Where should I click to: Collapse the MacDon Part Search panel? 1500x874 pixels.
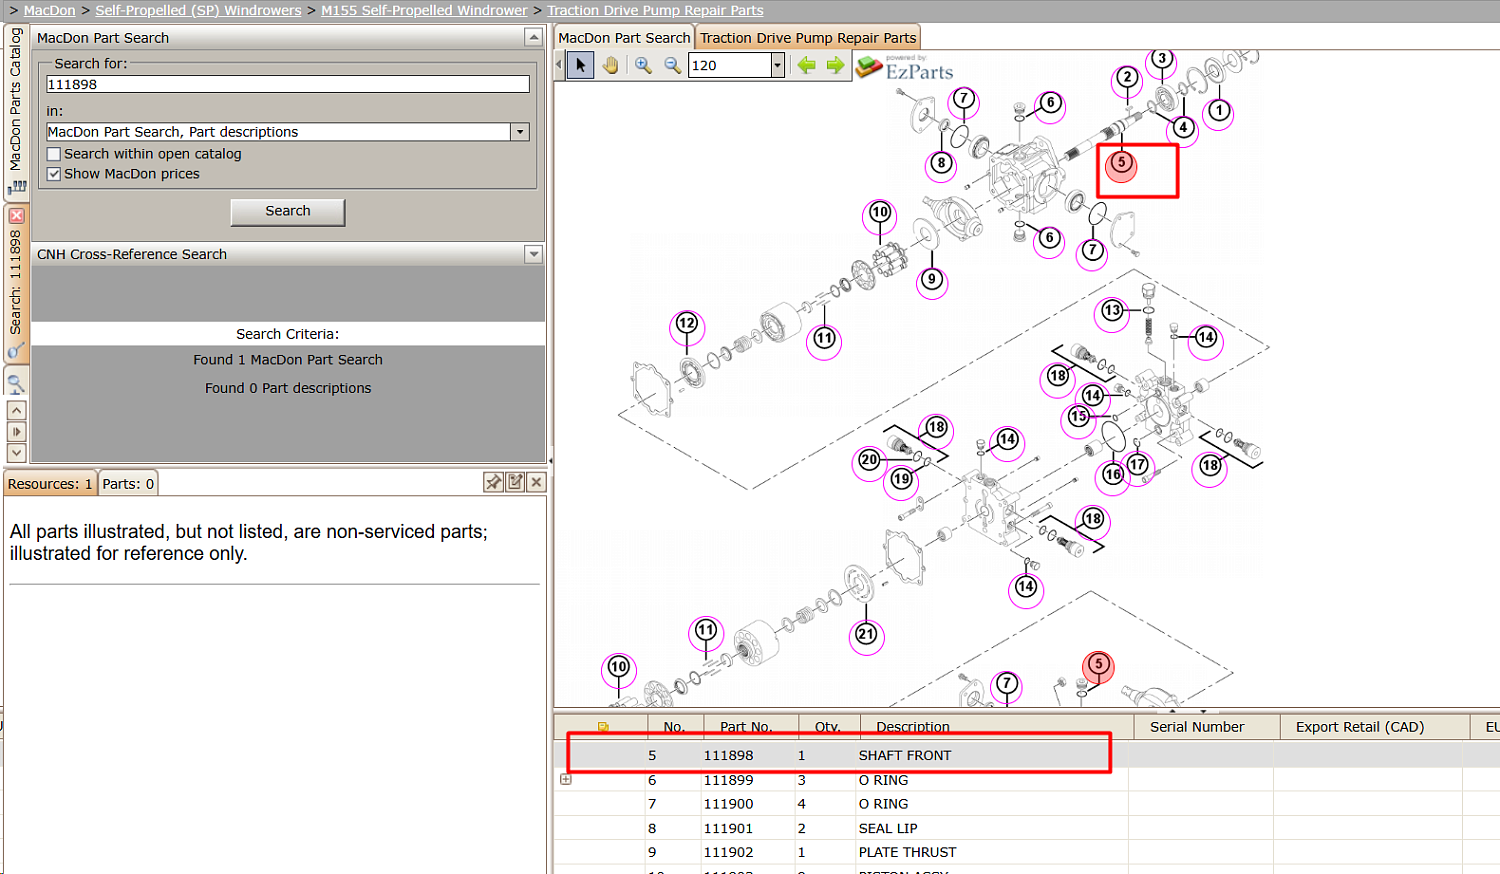coord(533,37)
